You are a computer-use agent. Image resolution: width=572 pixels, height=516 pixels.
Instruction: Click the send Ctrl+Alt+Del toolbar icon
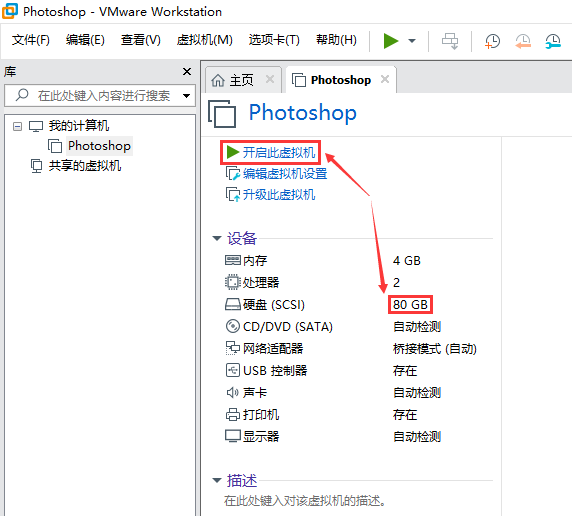[x=450, y=41]
